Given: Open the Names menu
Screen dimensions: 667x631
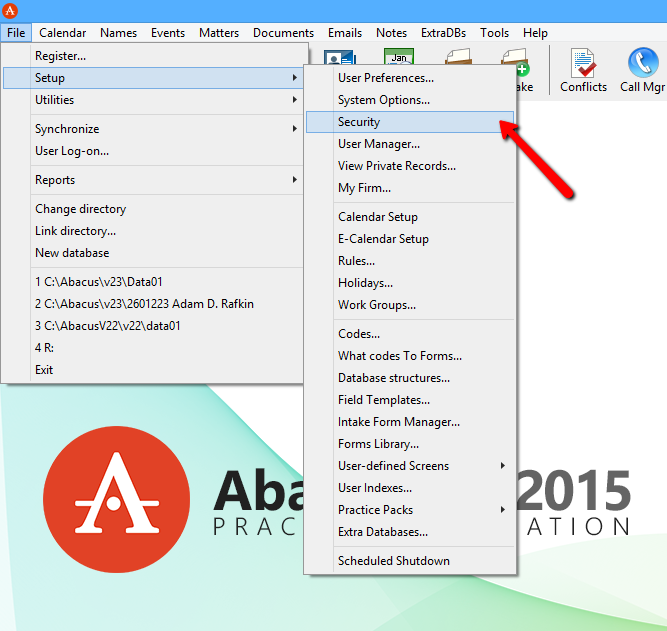Looking at the screenshot, I should click(118, 33).
